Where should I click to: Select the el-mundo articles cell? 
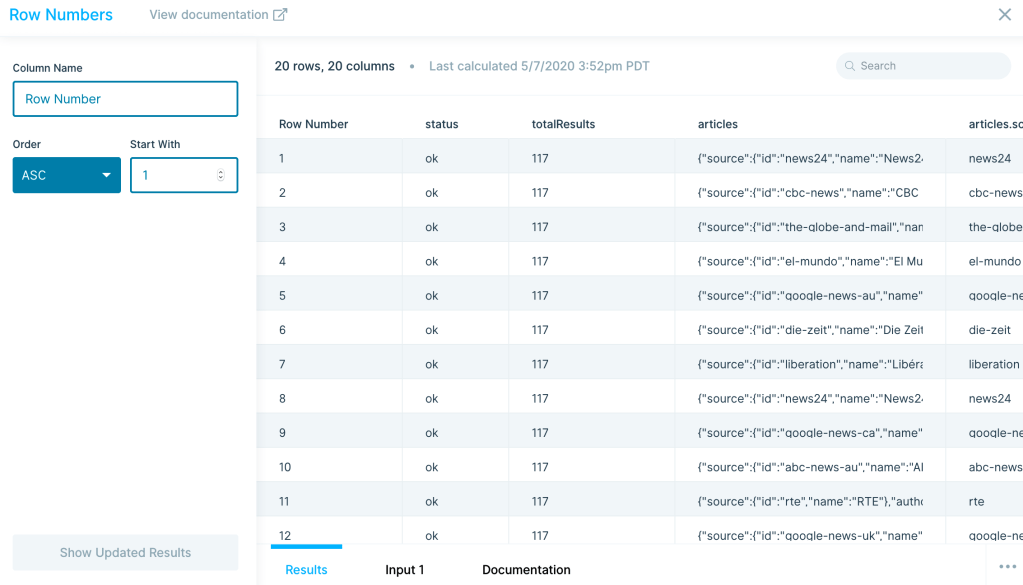(x=809, y=261)
